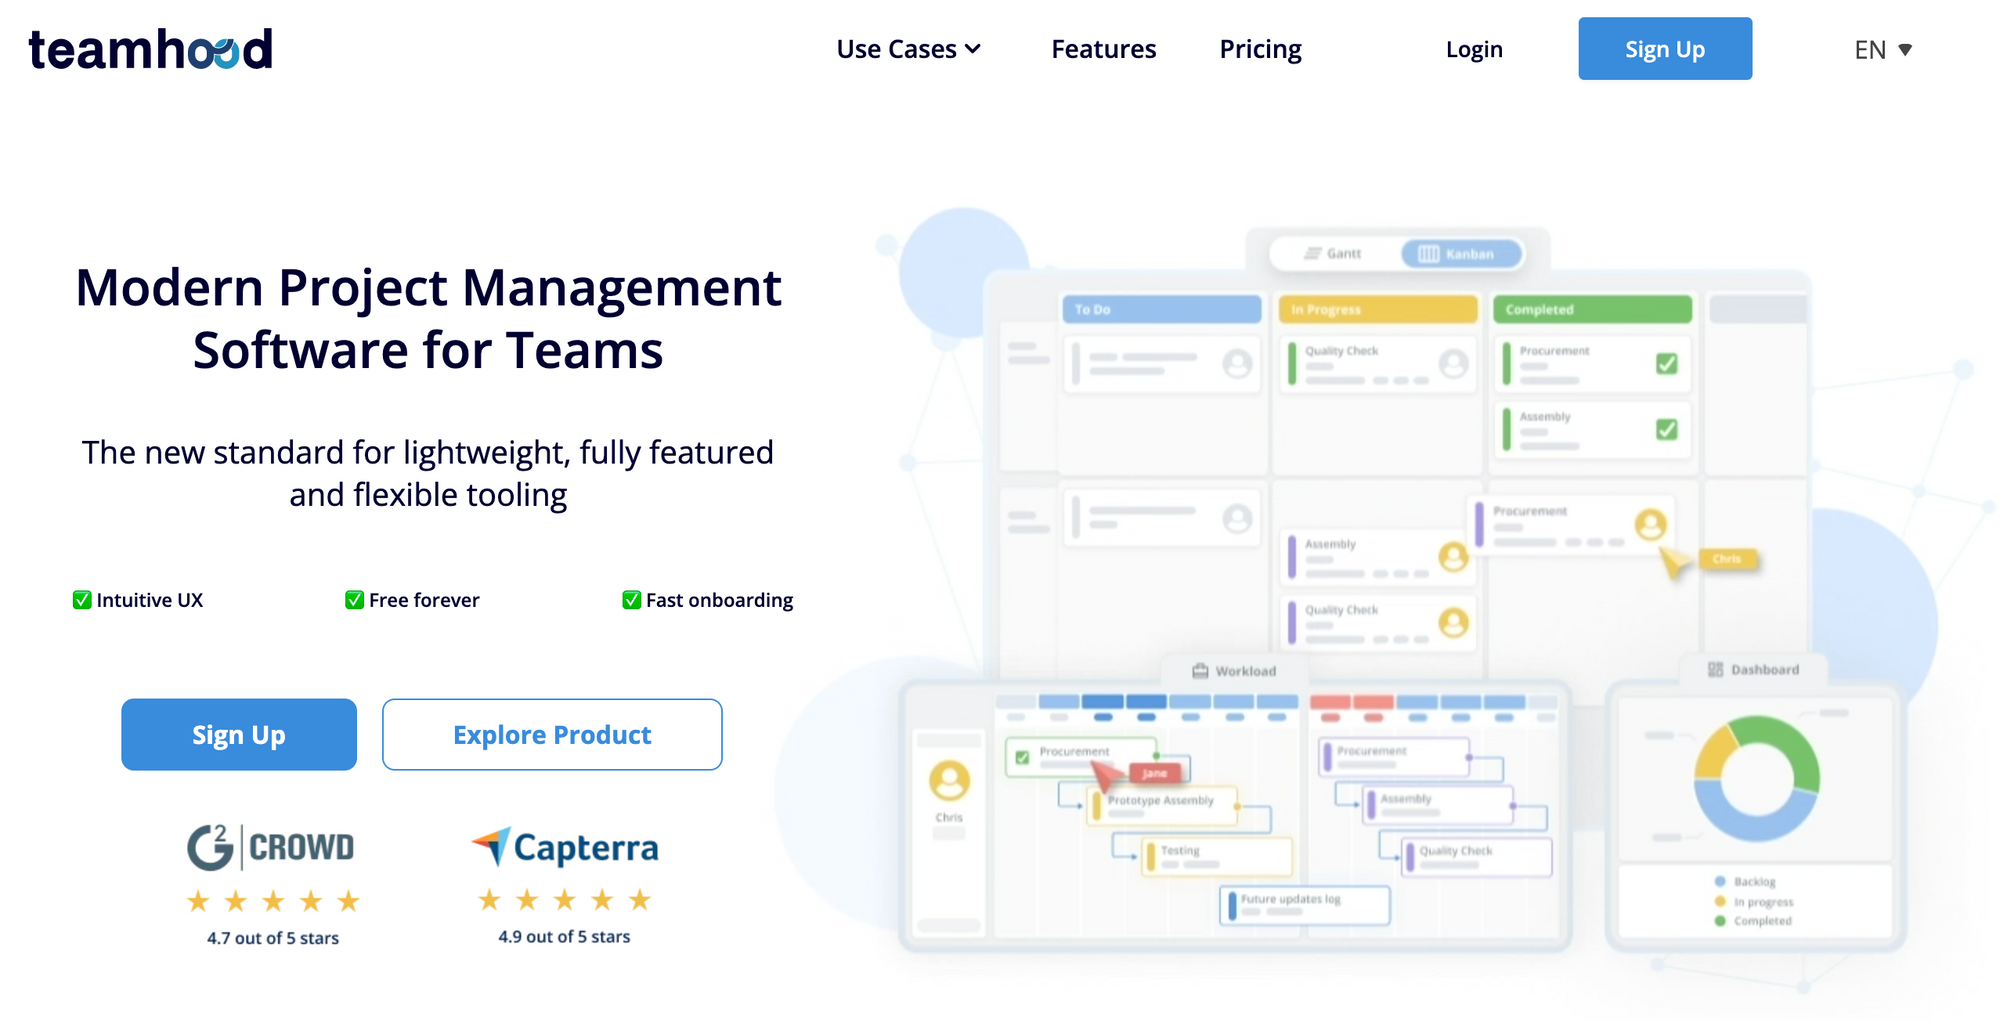Image resolution: width=2000 pixels, height=1029 pixels.
Task: Open the Testing task card
Action: [x=1217, y=856]
